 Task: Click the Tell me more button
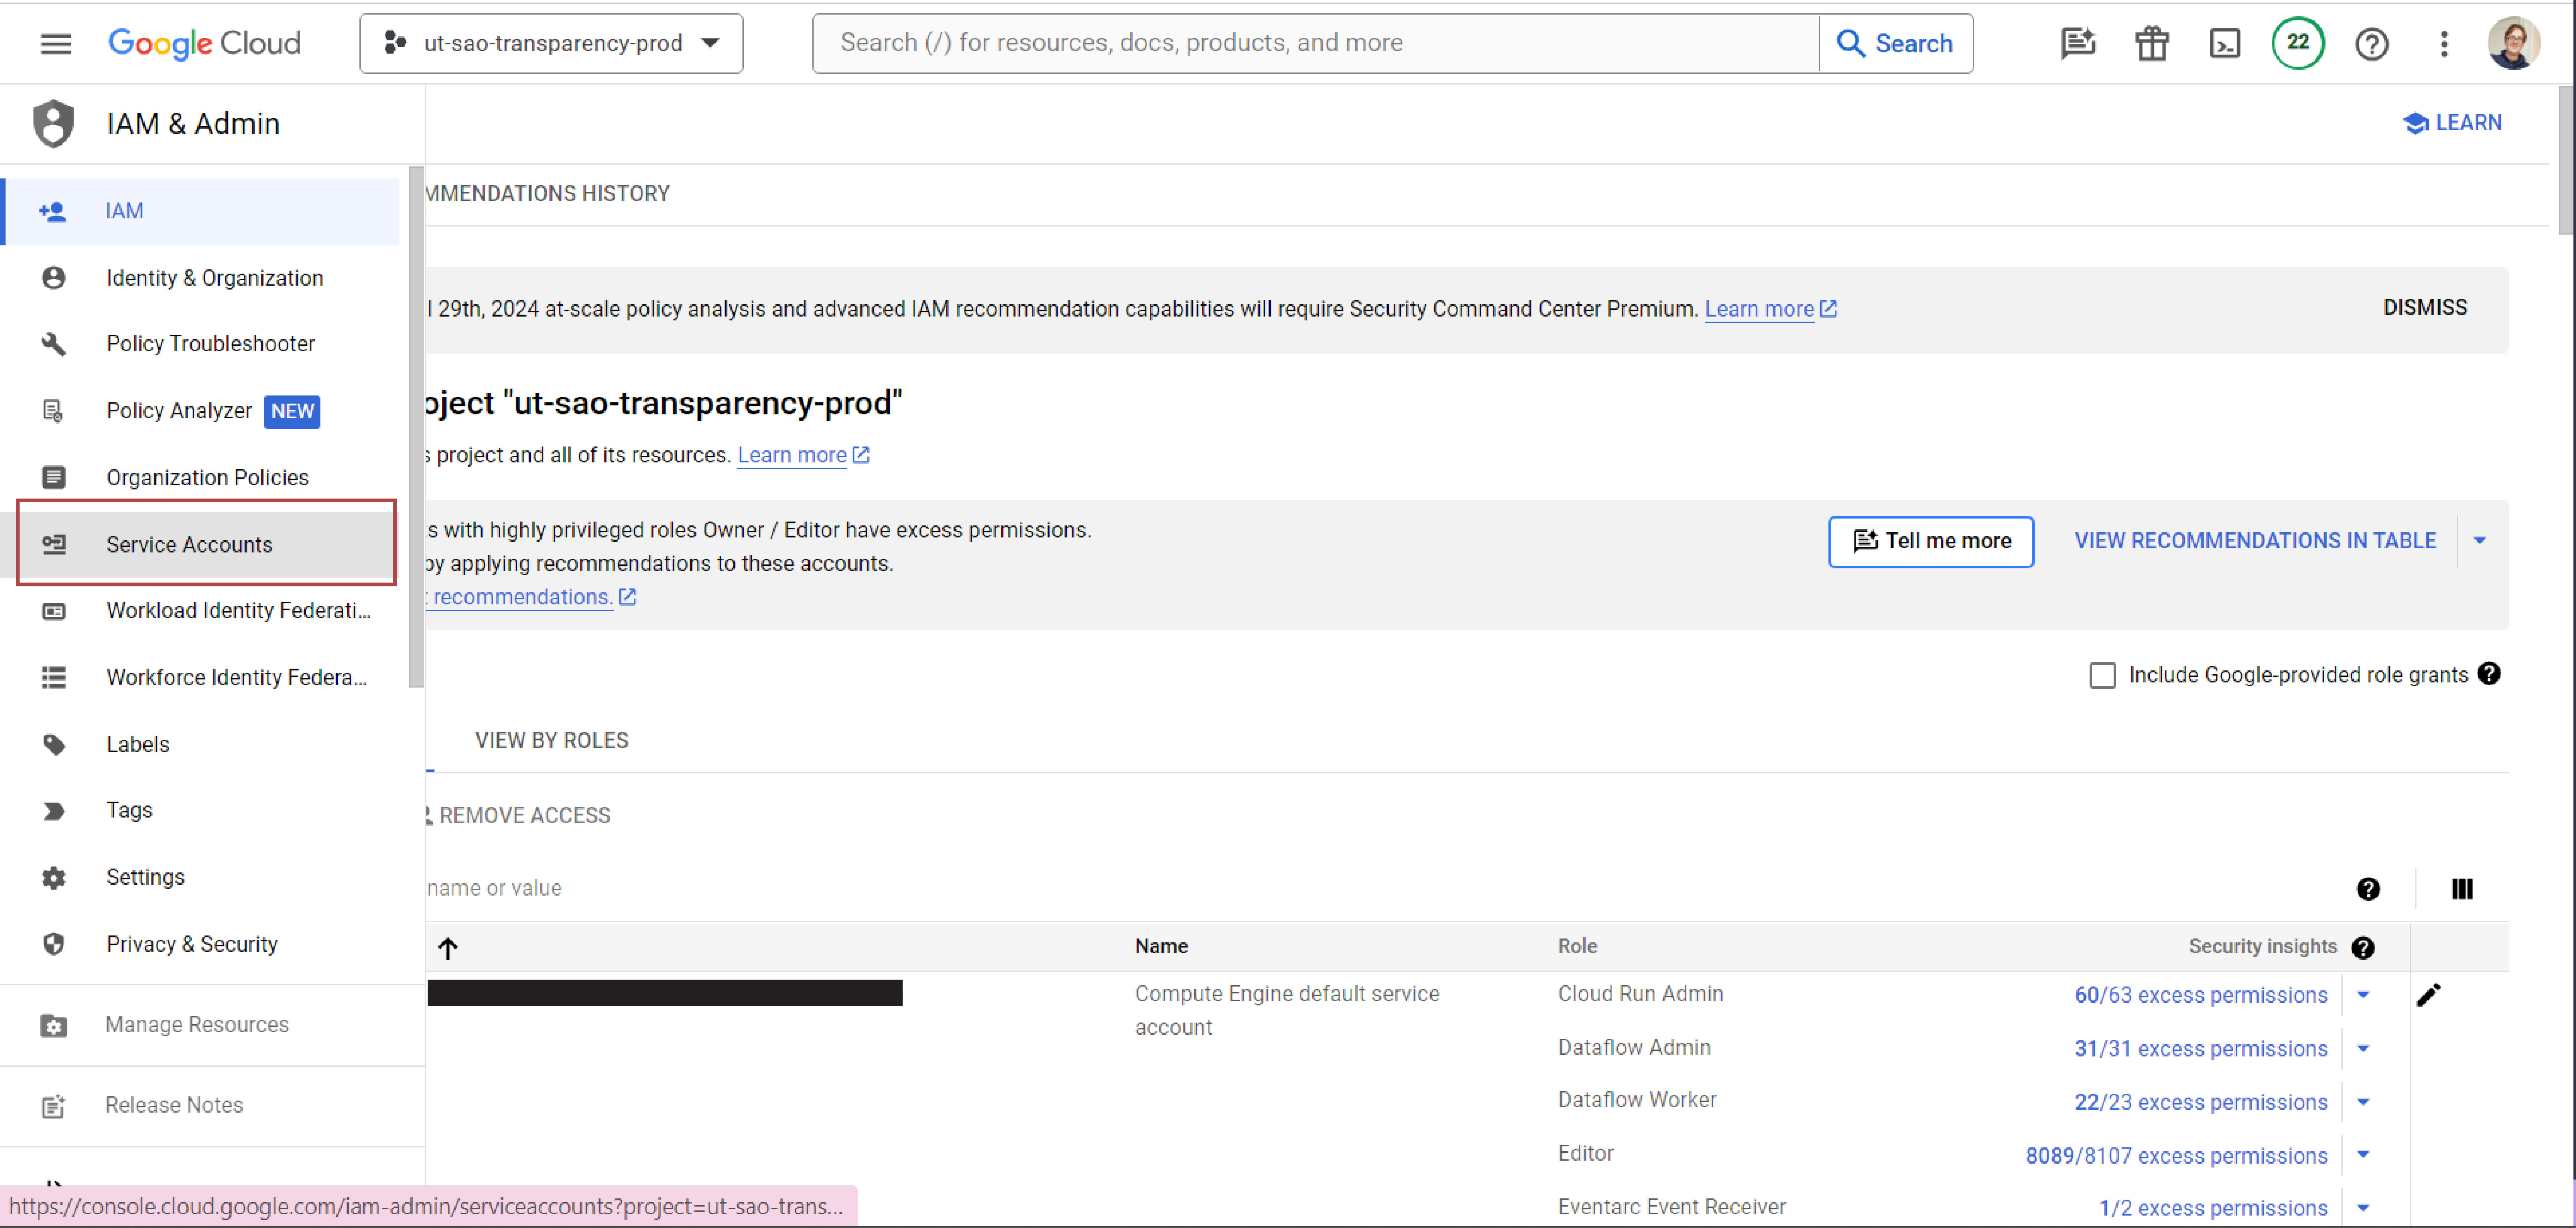1931,541
